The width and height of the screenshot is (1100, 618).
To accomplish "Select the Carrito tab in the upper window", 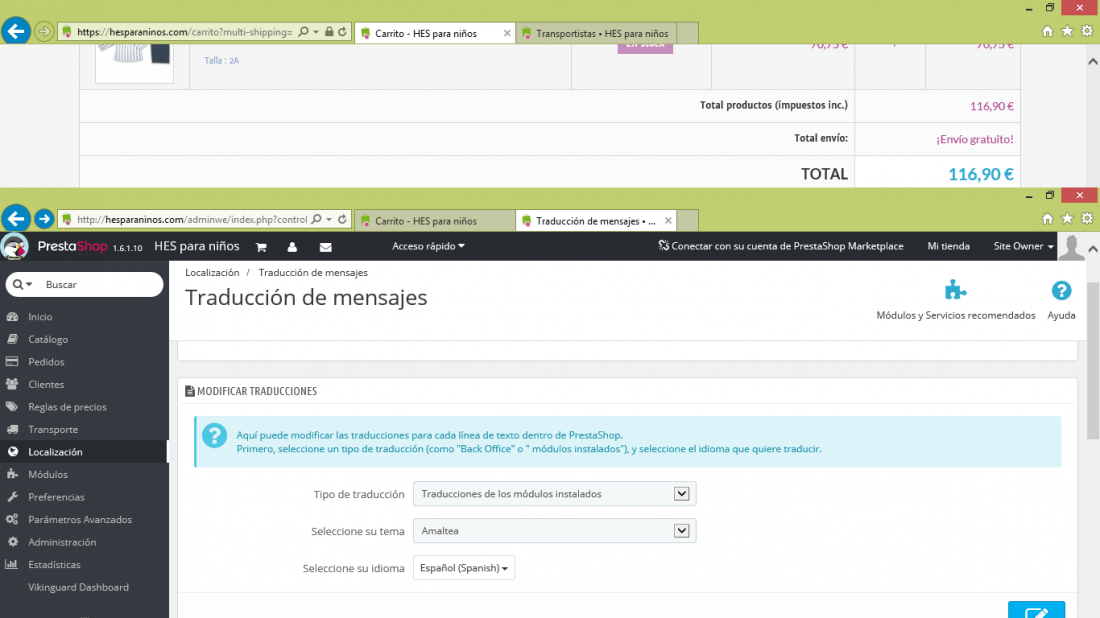I will click(435, 33).
